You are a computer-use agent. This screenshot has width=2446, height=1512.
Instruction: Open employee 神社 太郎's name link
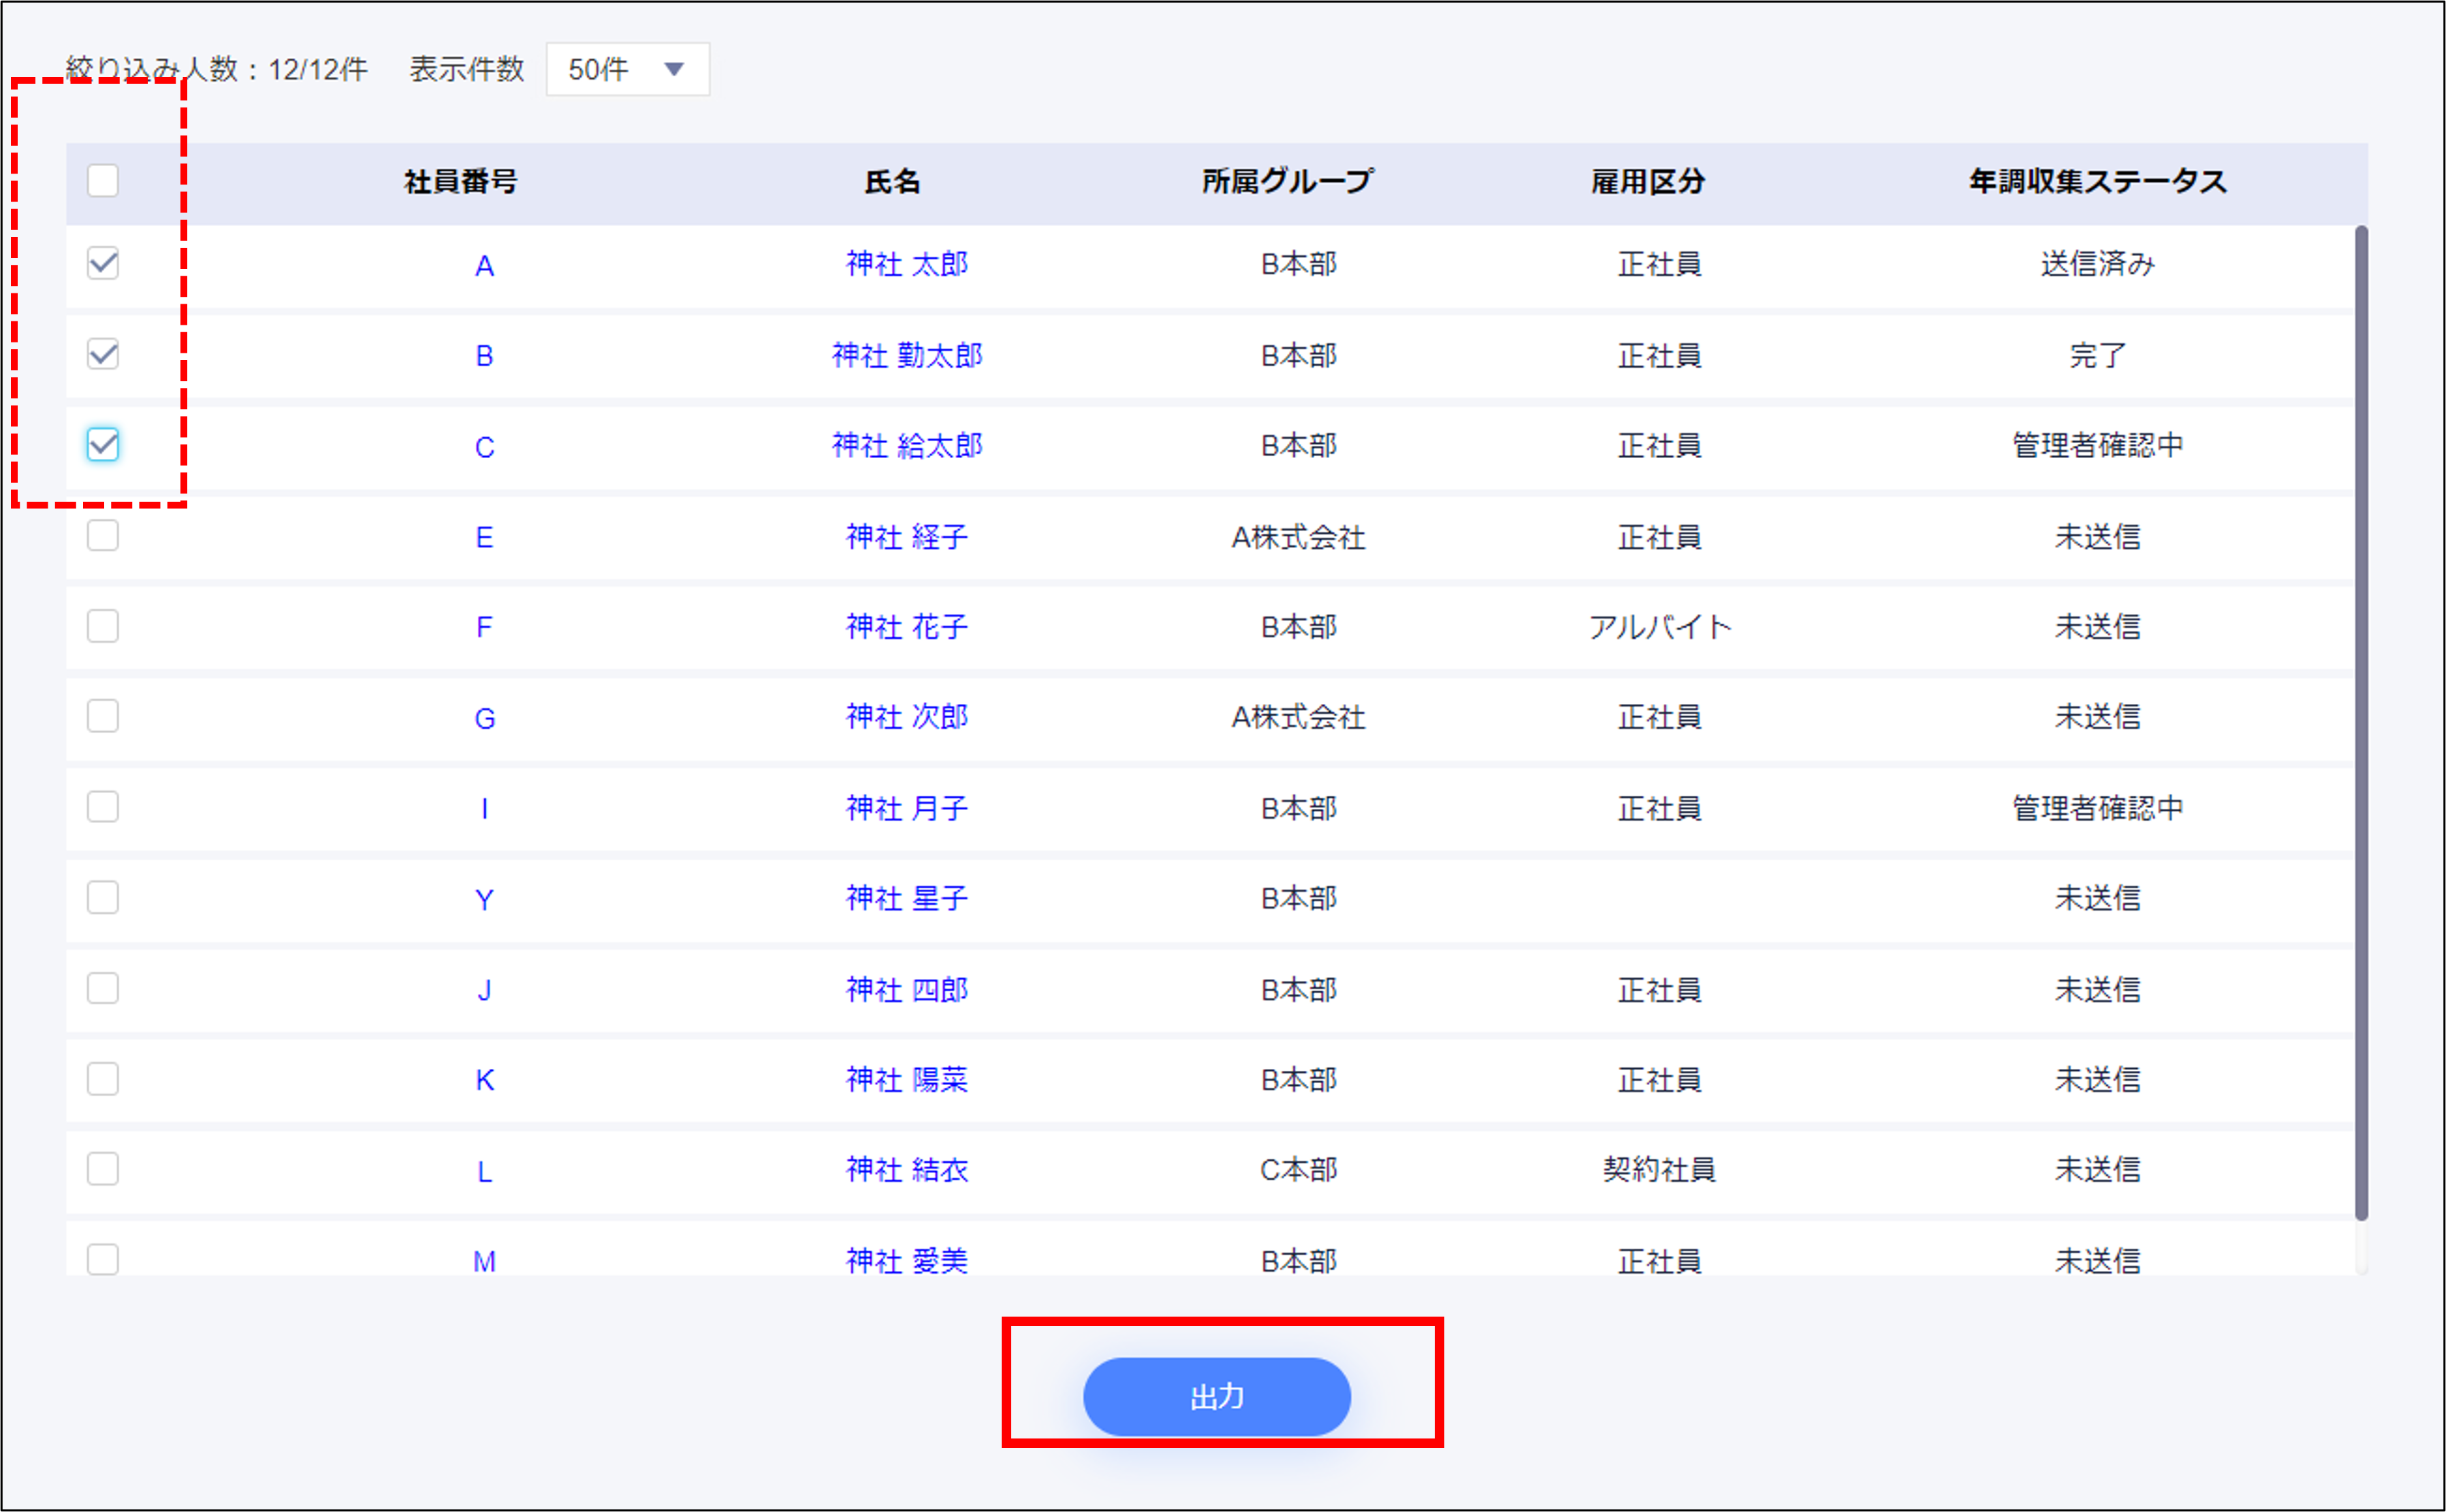(906, 264)
